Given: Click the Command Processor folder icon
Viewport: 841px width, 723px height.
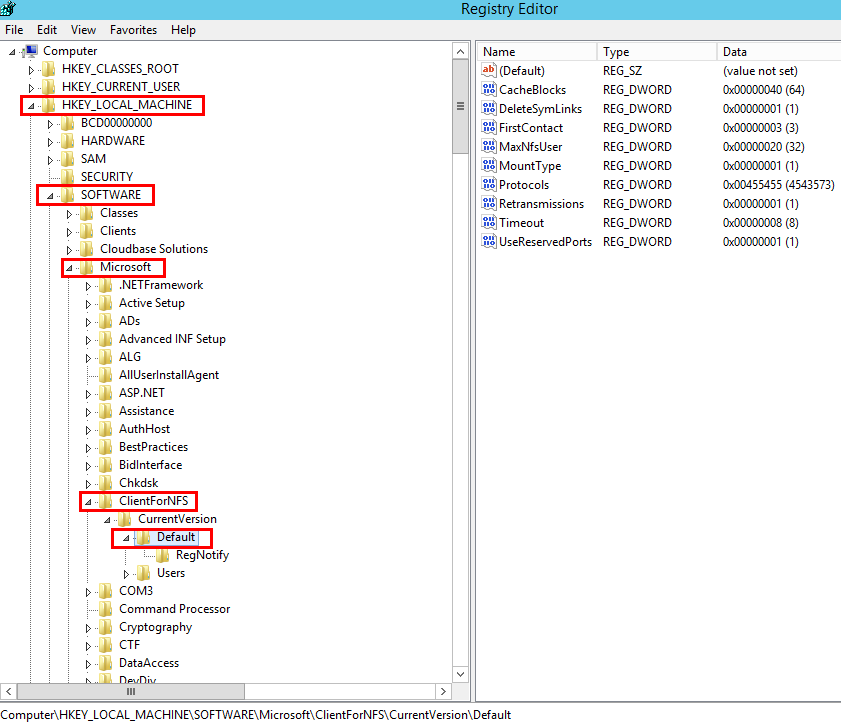Looking at the screenshot, I should 106,609.
